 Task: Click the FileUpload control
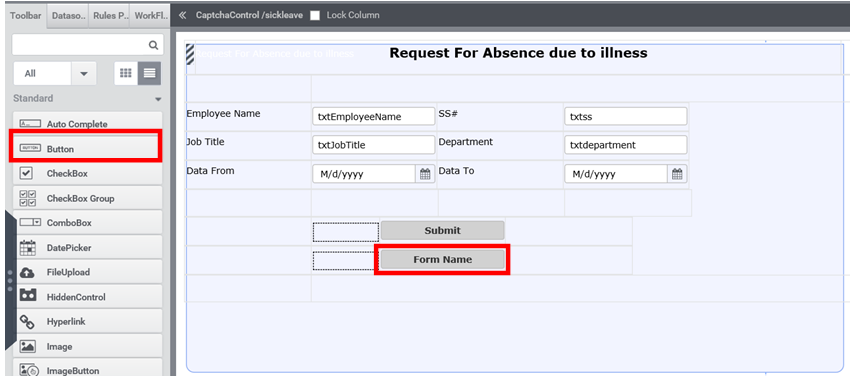pyautogui.click(x=87, y=272)
